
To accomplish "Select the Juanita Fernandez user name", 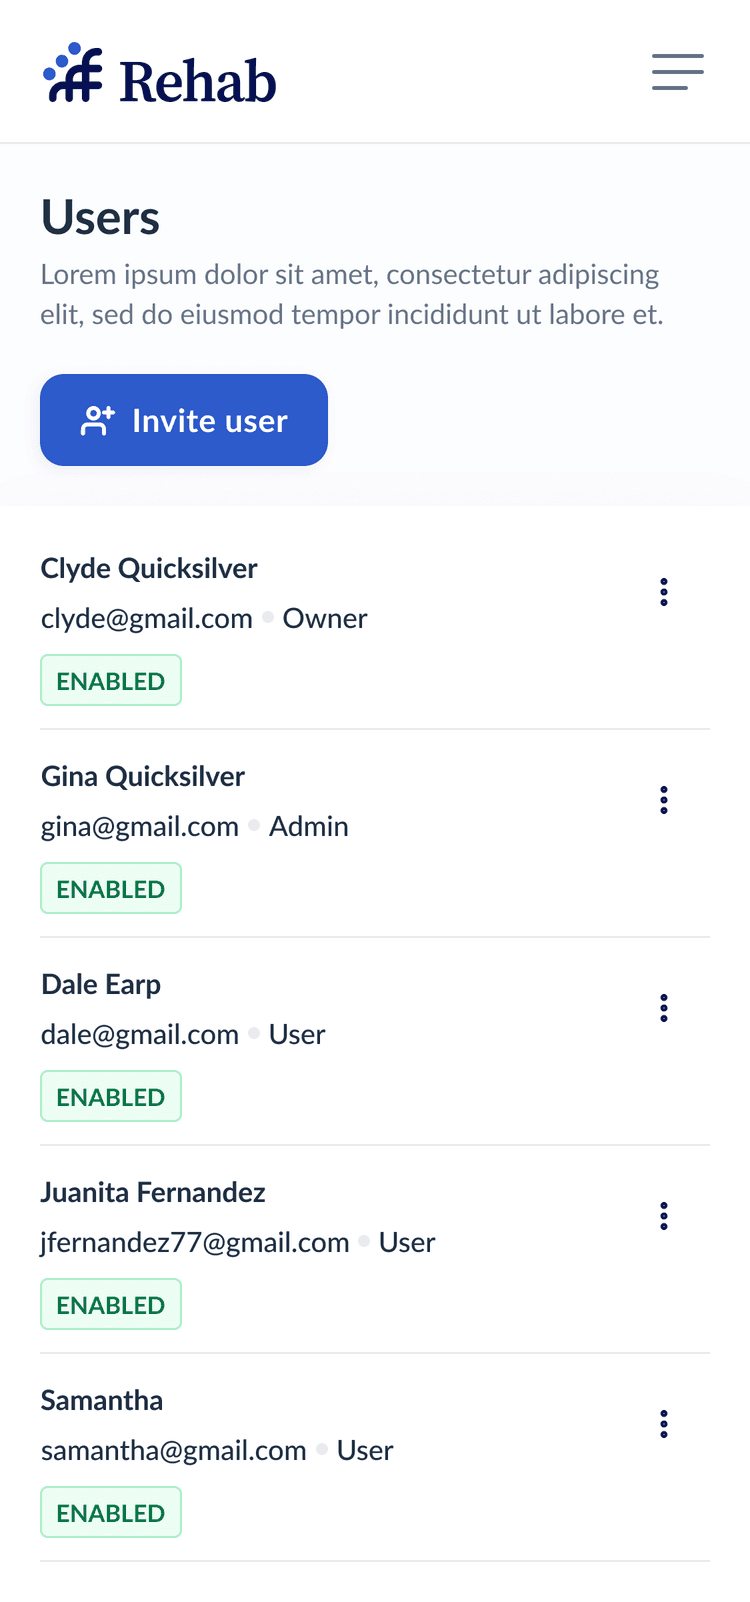I will pyautogui.click(x=153, y=1193).
